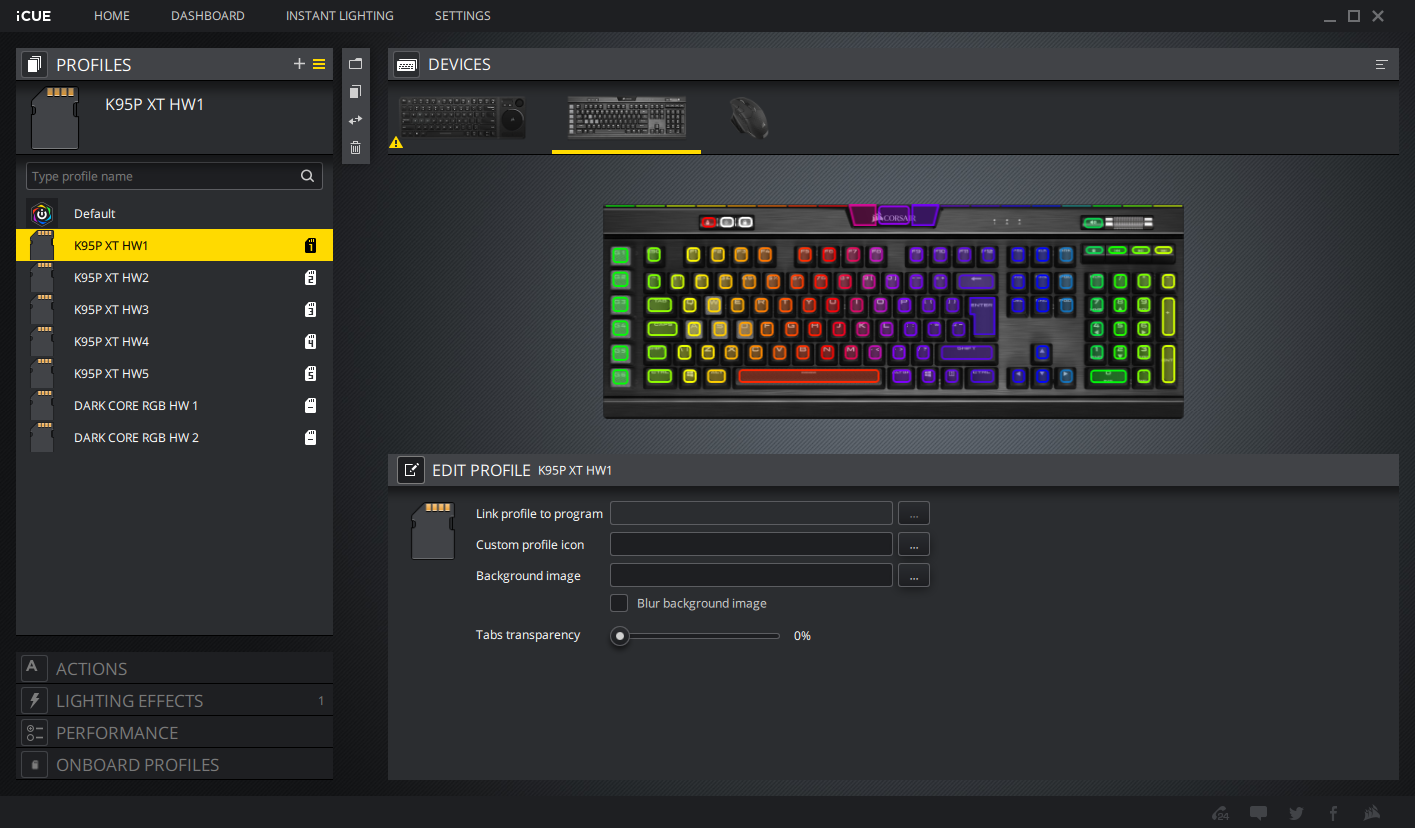Select the K95P XT HW4 profile
This screenshot has height=828, width=1415.
point(174,341)
